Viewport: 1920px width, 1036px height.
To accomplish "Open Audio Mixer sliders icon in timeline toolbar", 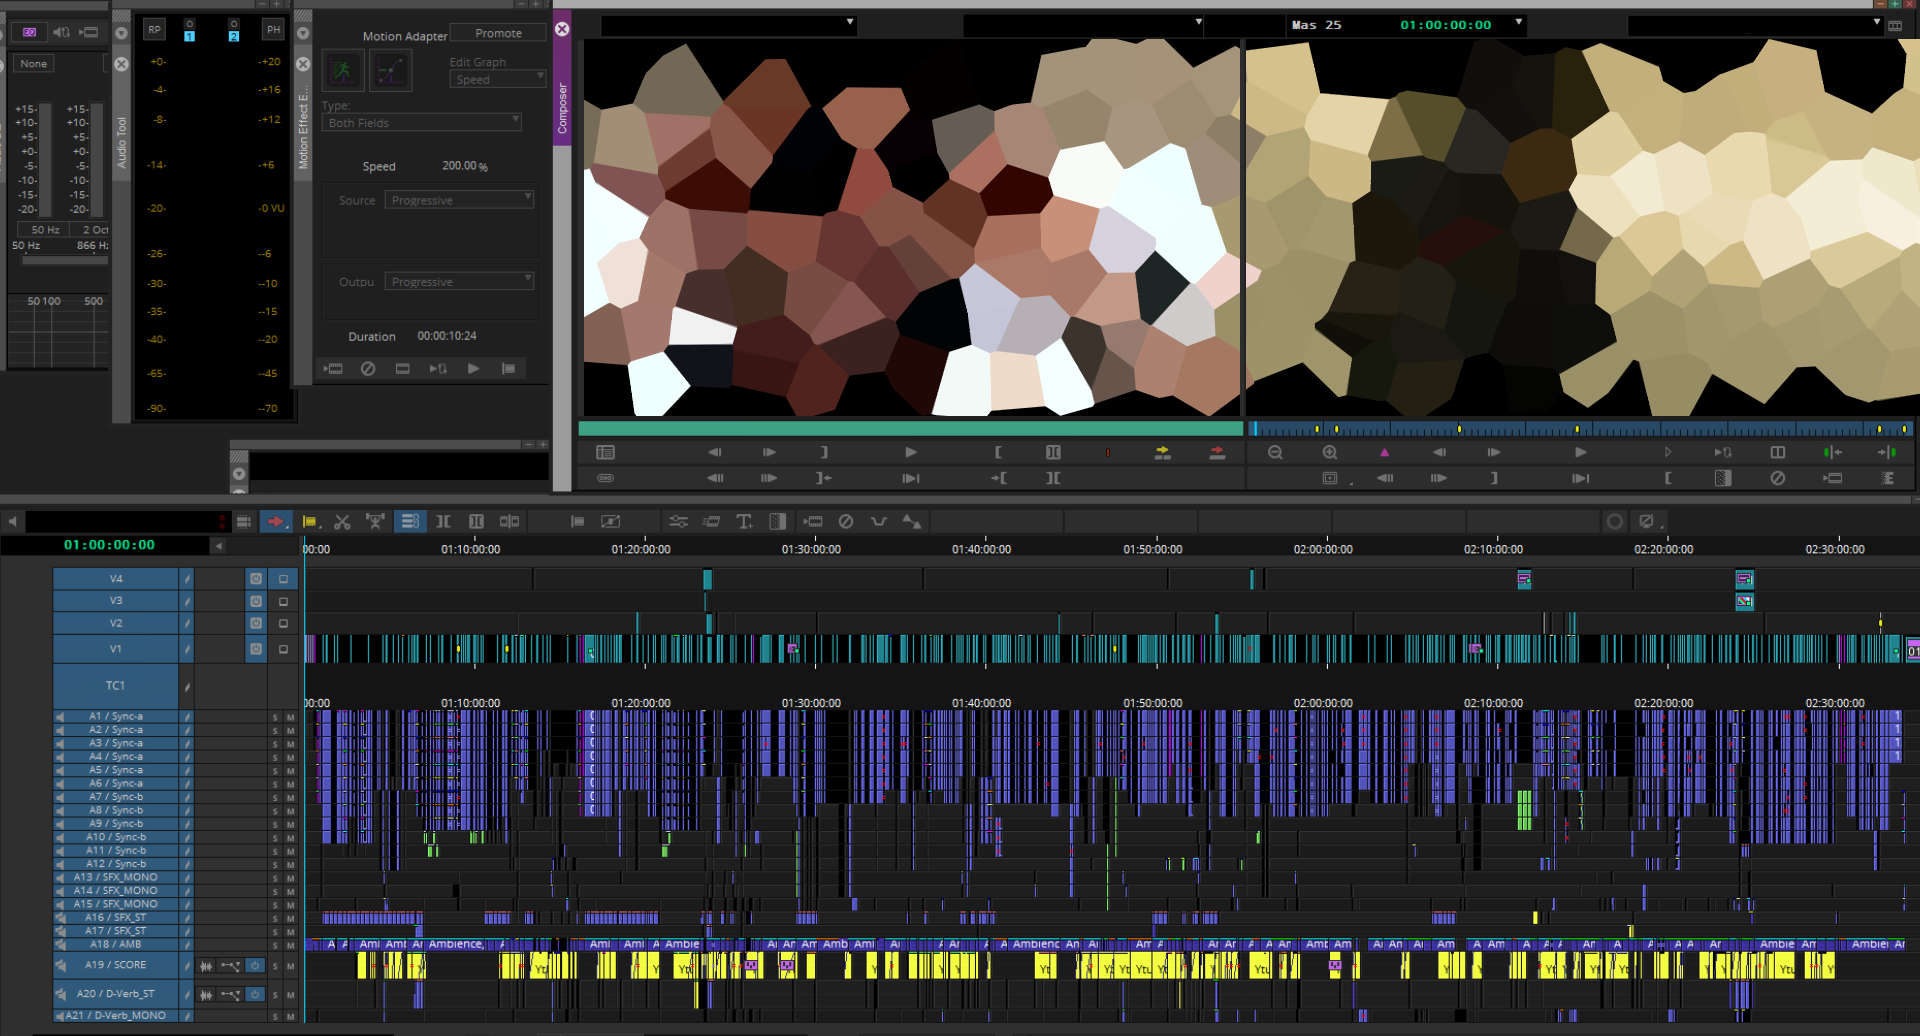I will [x=678, y=521].
